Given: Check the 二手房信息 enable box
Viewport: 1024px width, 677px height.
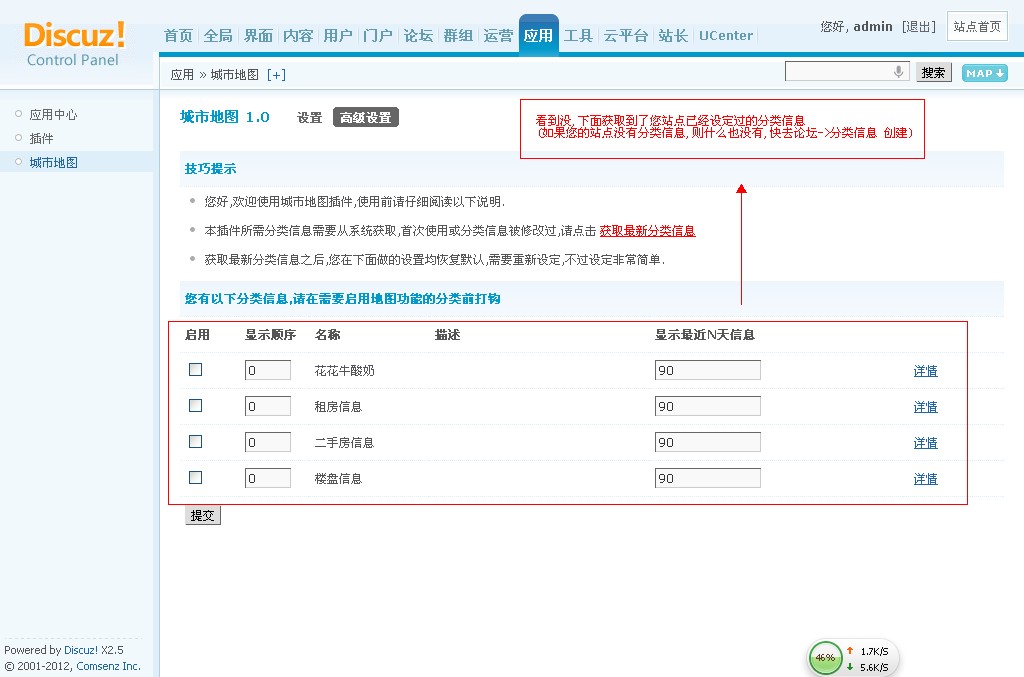Looking at the screenshot, I should [196, 442].
